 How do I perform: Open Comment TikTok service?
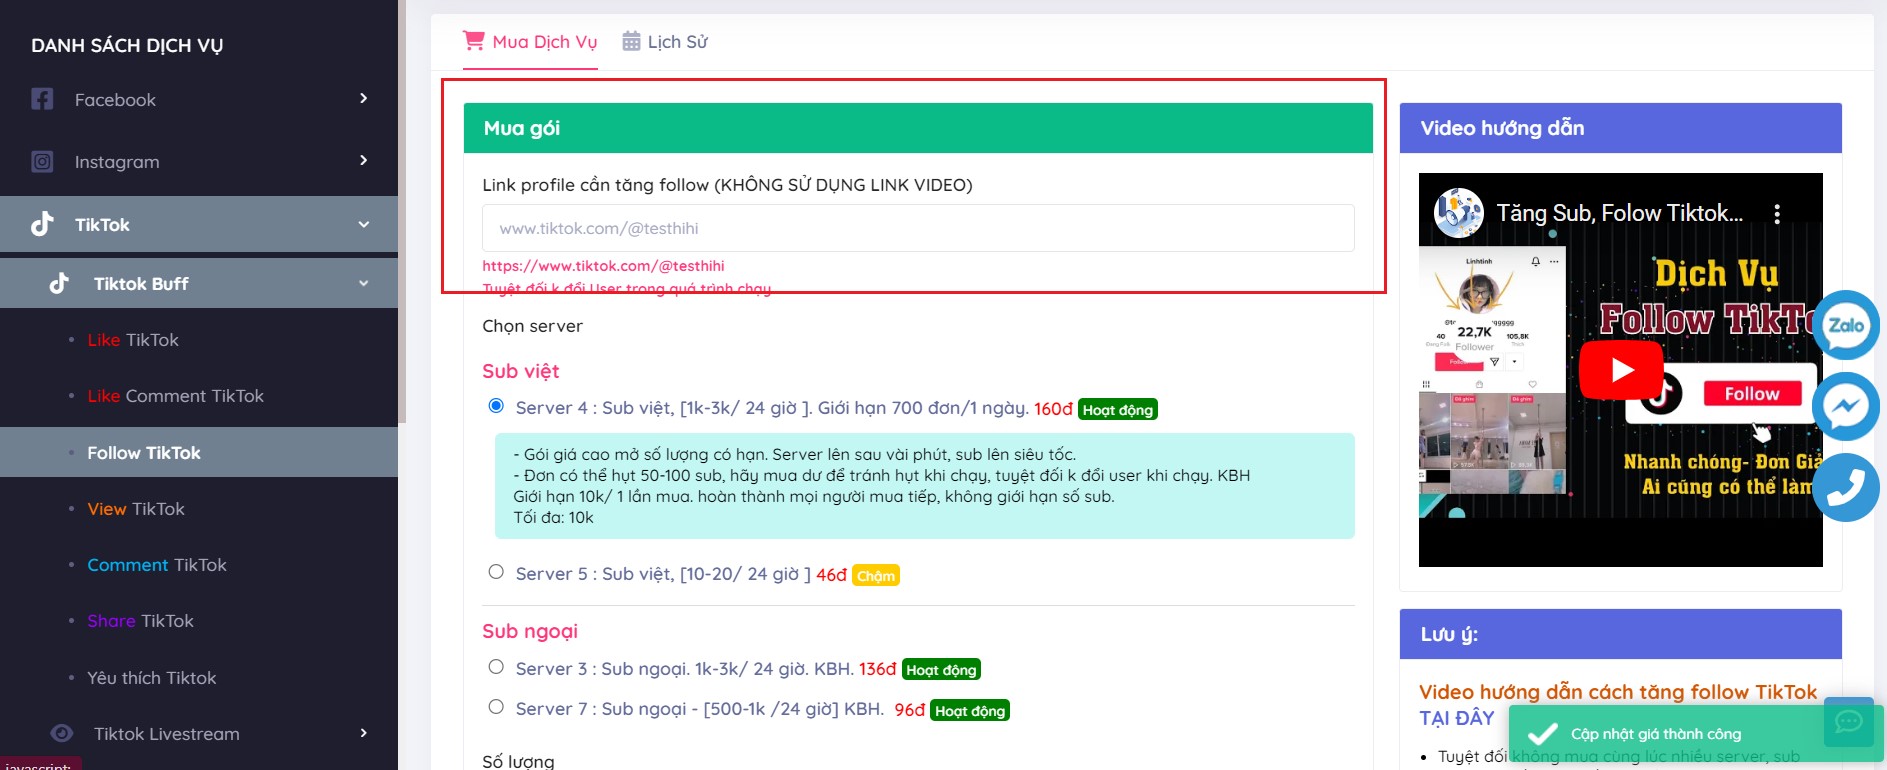point(157,565)
